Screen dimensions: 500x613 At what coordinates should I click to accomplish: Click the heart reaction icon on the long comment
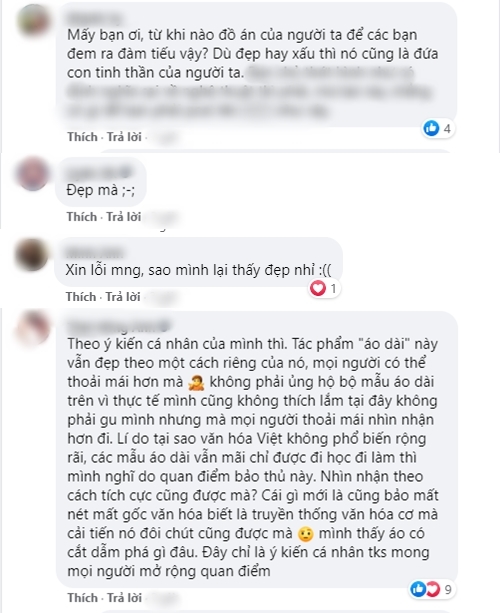point(432,589)
